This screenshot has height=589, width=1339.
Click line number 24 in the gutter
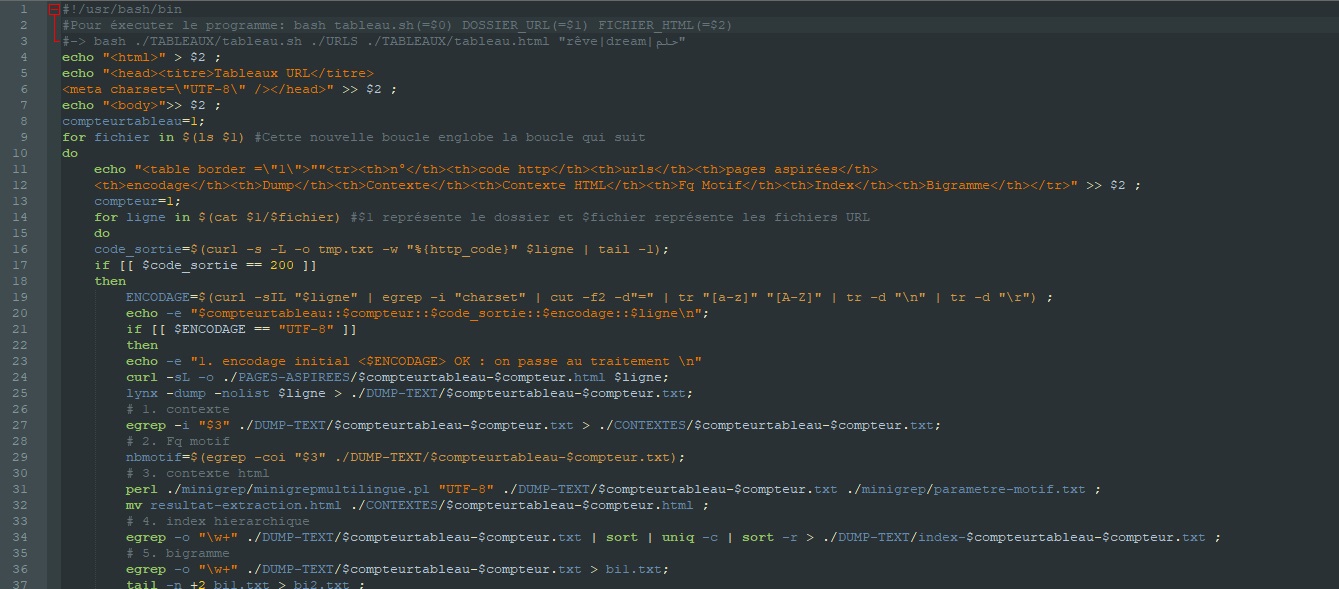[x=22, y=377]
